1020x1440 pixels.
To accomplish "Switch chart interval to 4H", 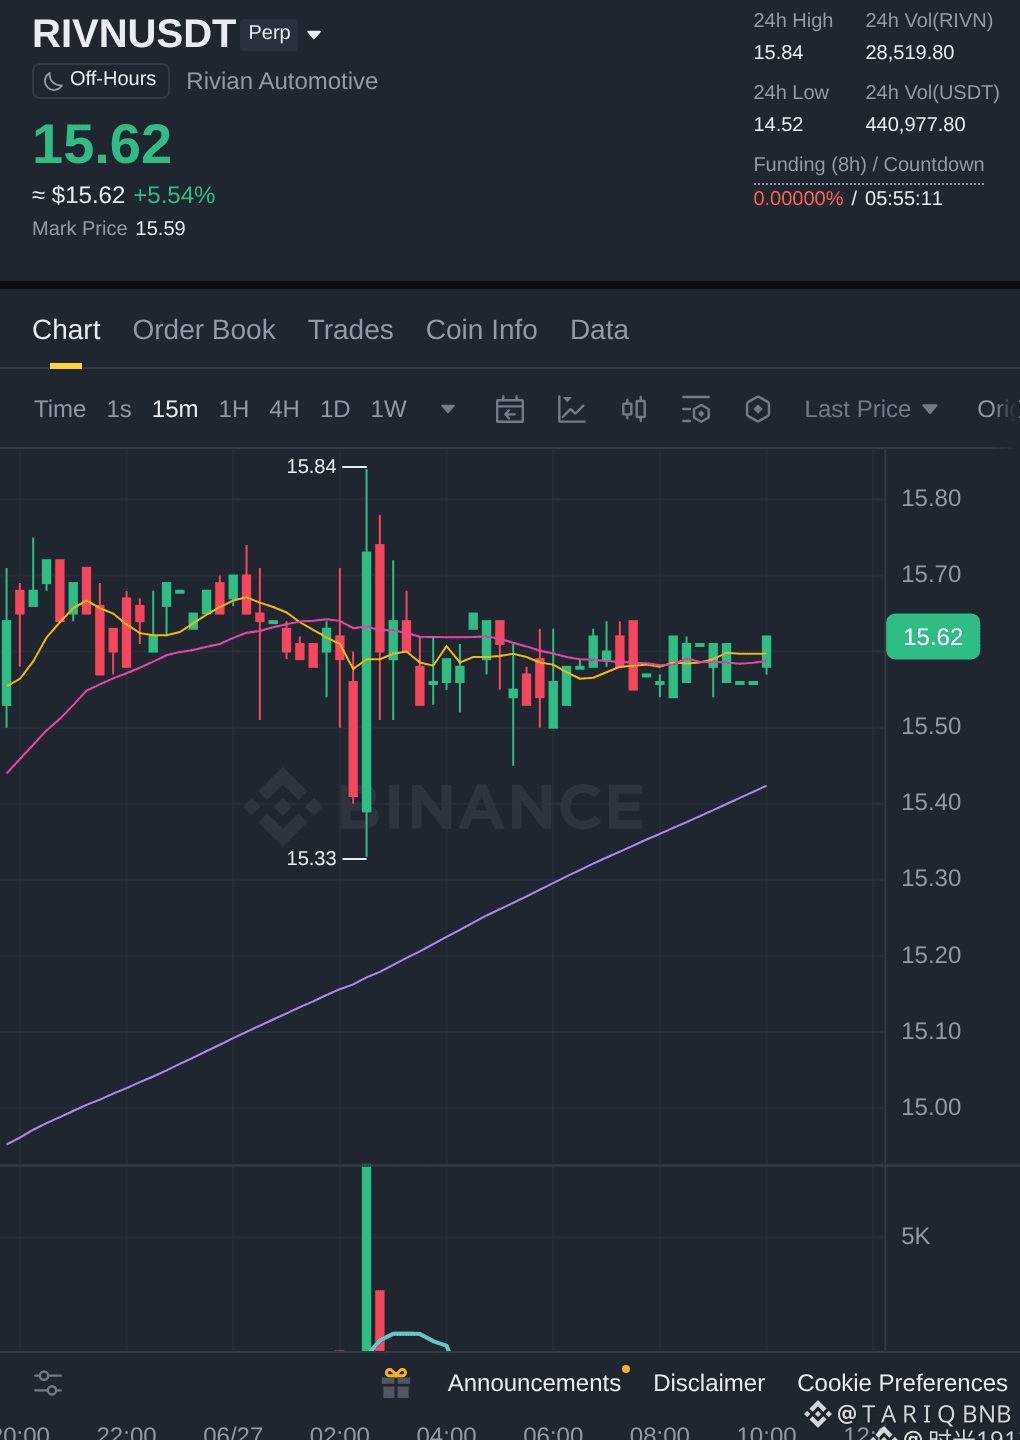I will (284, 409).
